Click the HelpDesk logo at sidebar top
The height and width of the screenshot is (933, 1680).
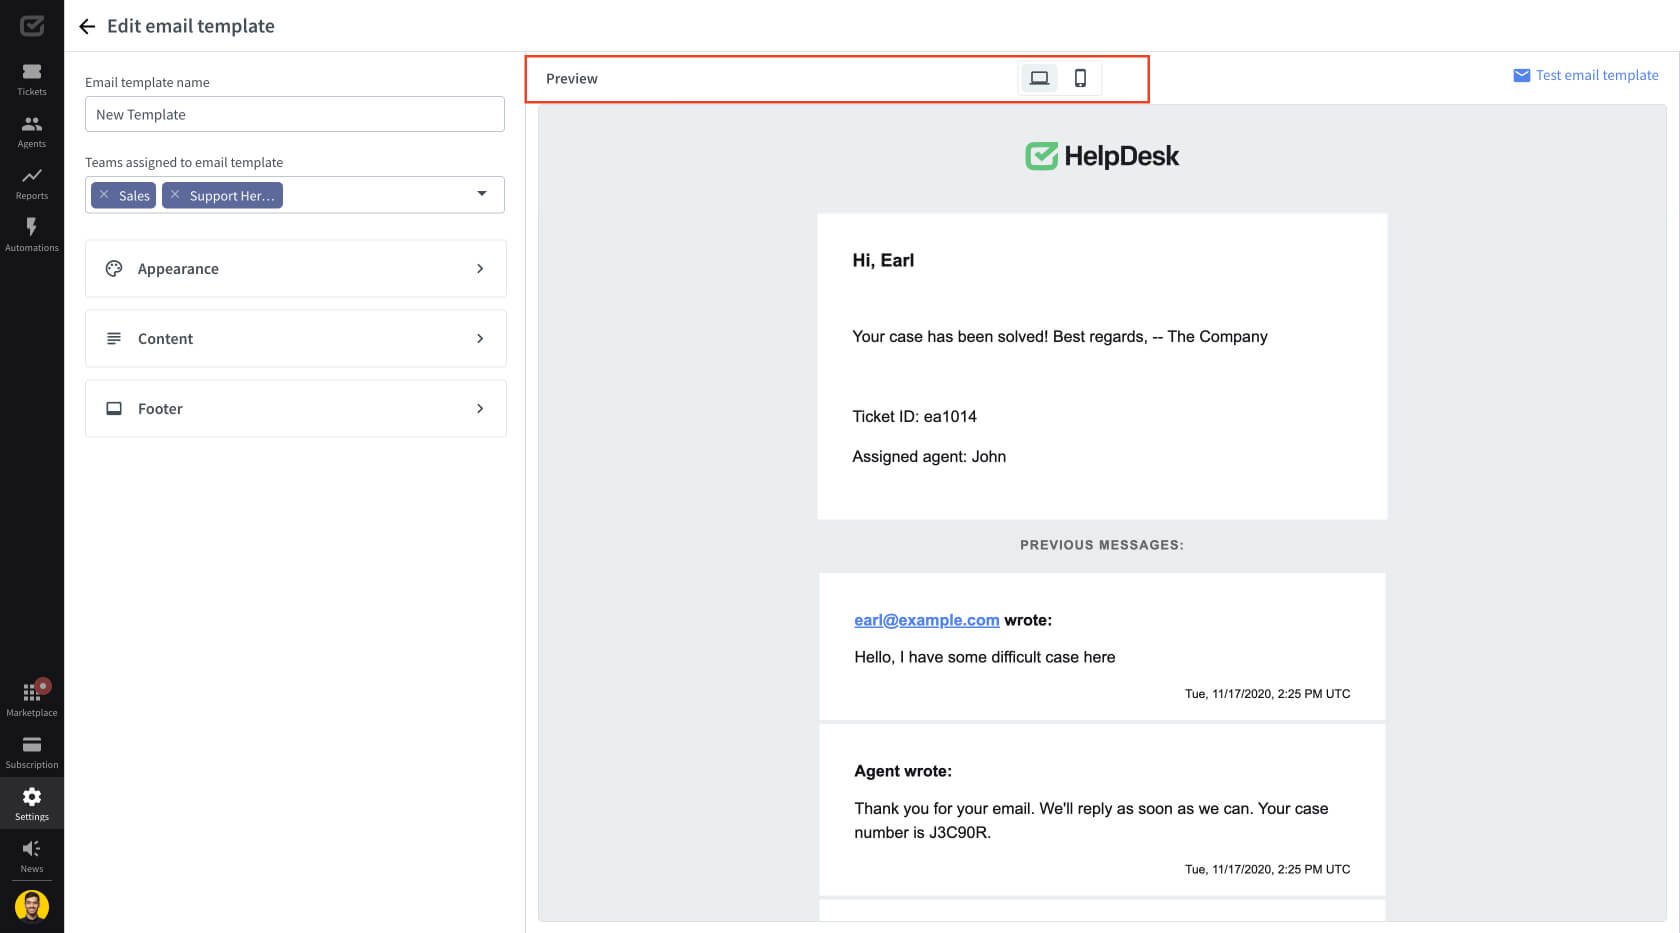(32, 26)
